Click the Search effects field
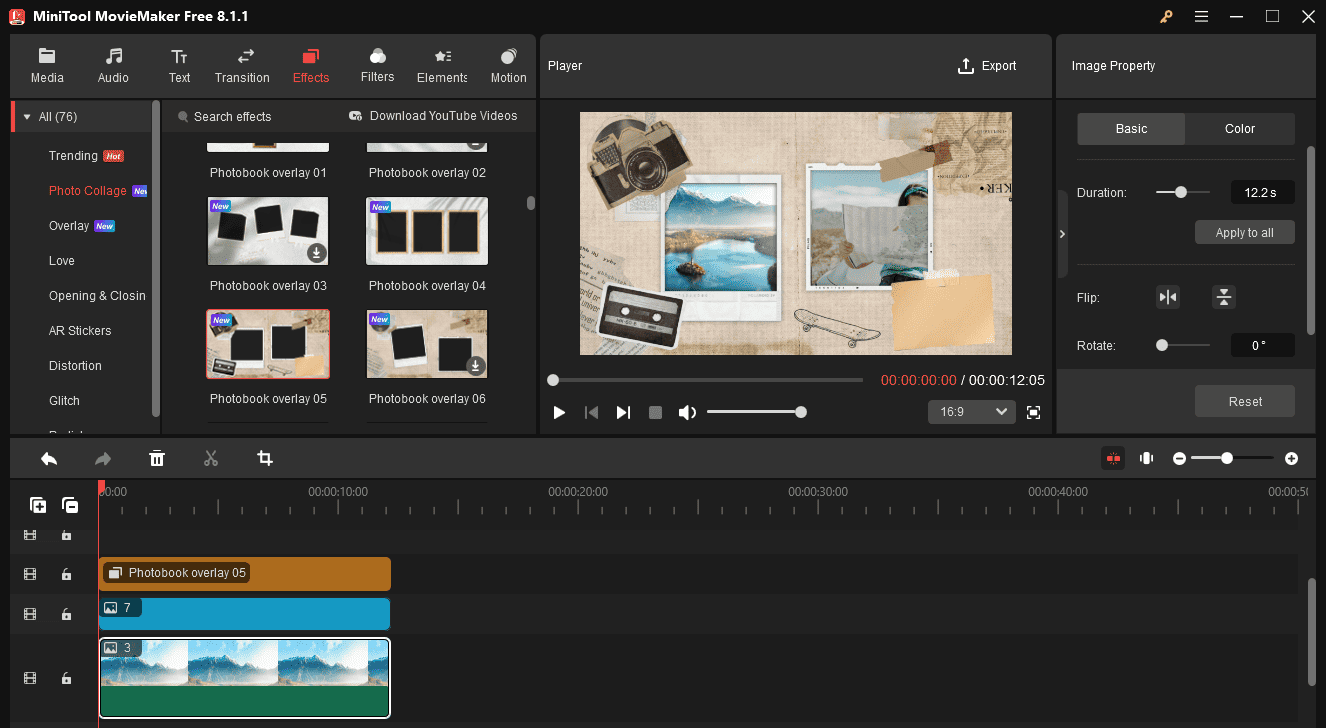The height and width of the screenshot is (728, 1326). tap(232, 117)
